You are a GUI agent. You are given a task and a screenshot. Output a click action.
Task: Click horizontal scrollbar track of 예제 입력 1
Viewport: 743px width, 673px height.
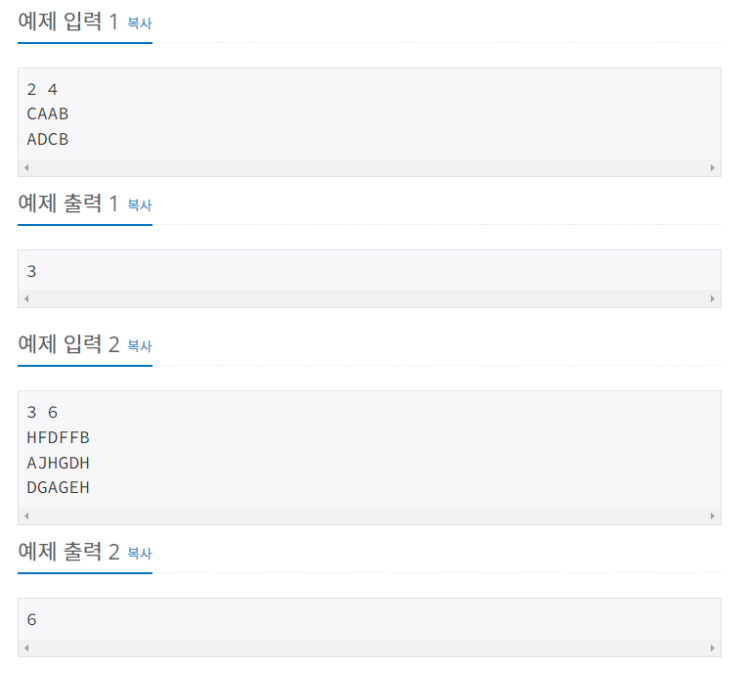tap(369, 168)
